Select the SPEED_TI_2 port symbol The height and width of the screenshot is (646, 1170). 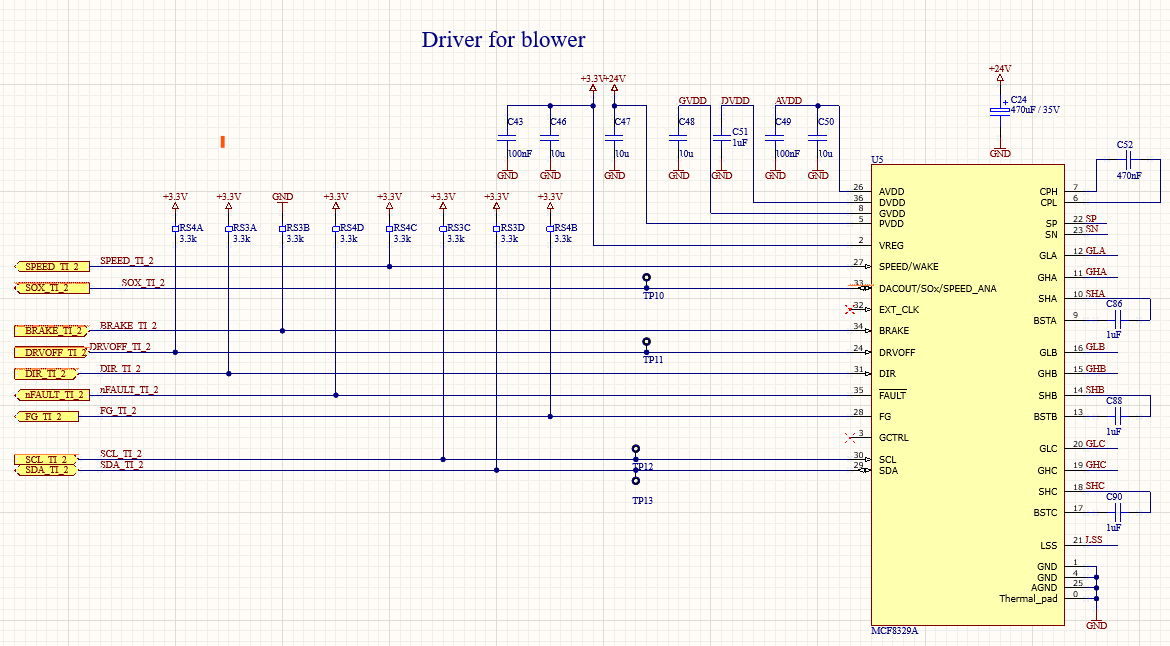[x=52, y=266]
